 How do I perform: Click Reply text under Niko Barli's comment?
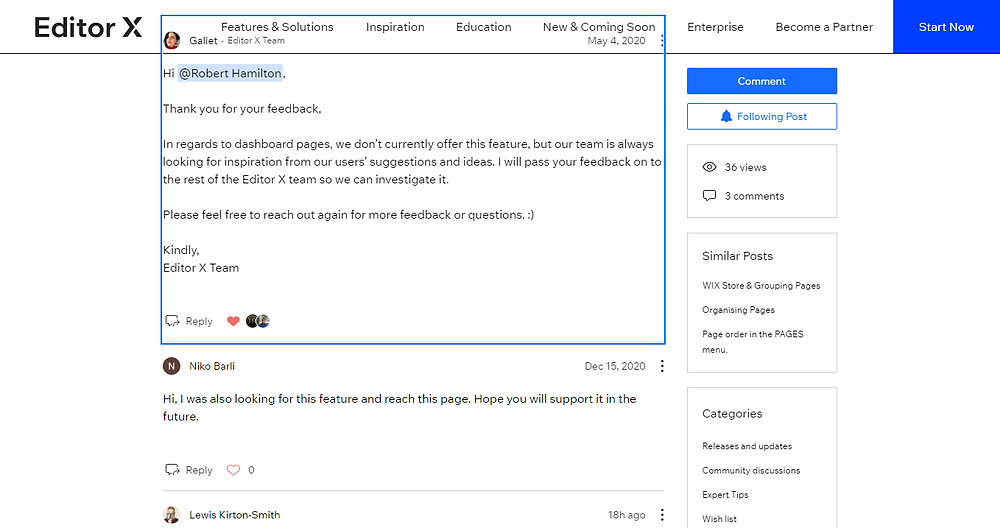pos(199,470)
